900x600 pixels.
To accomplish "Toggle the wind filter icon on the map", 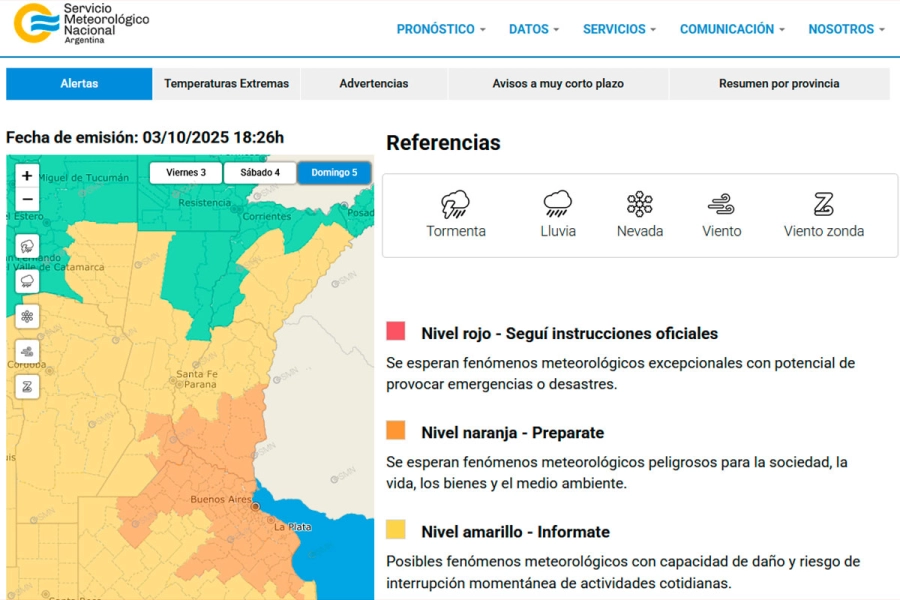I will pos(27,351).
